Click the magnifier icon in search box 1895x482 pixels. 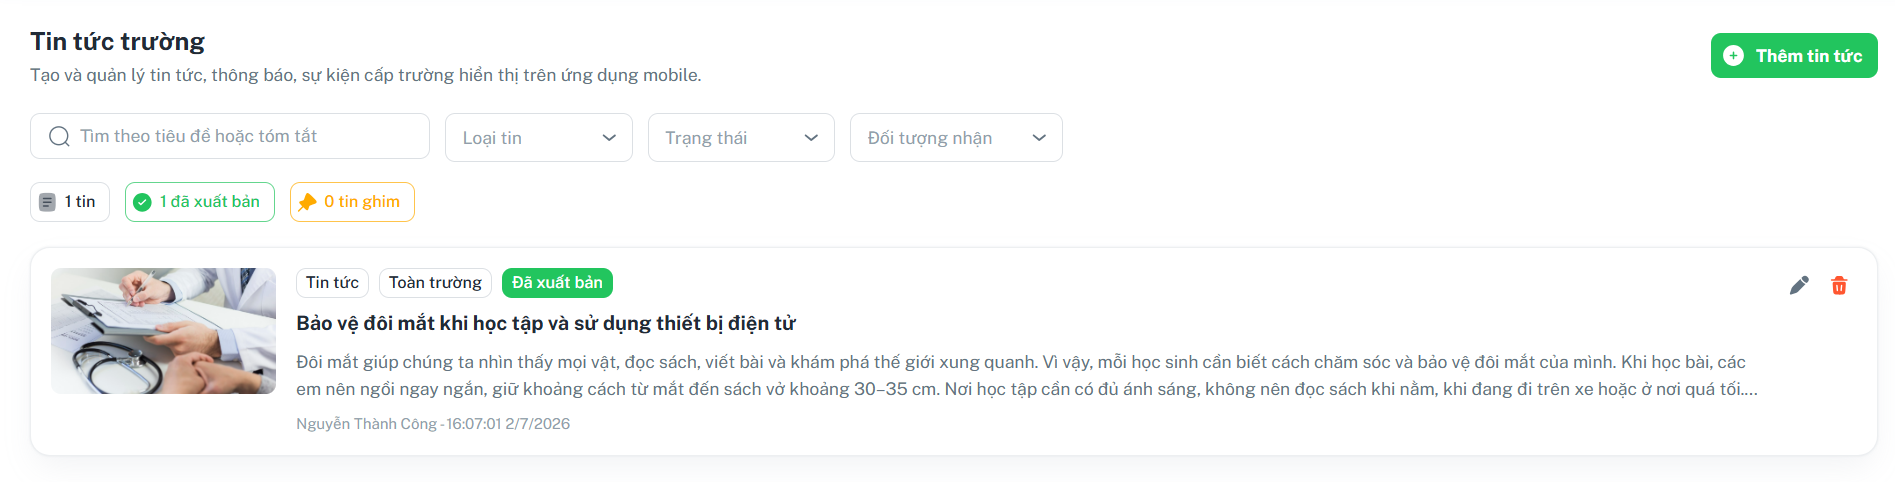click(59, 136)
